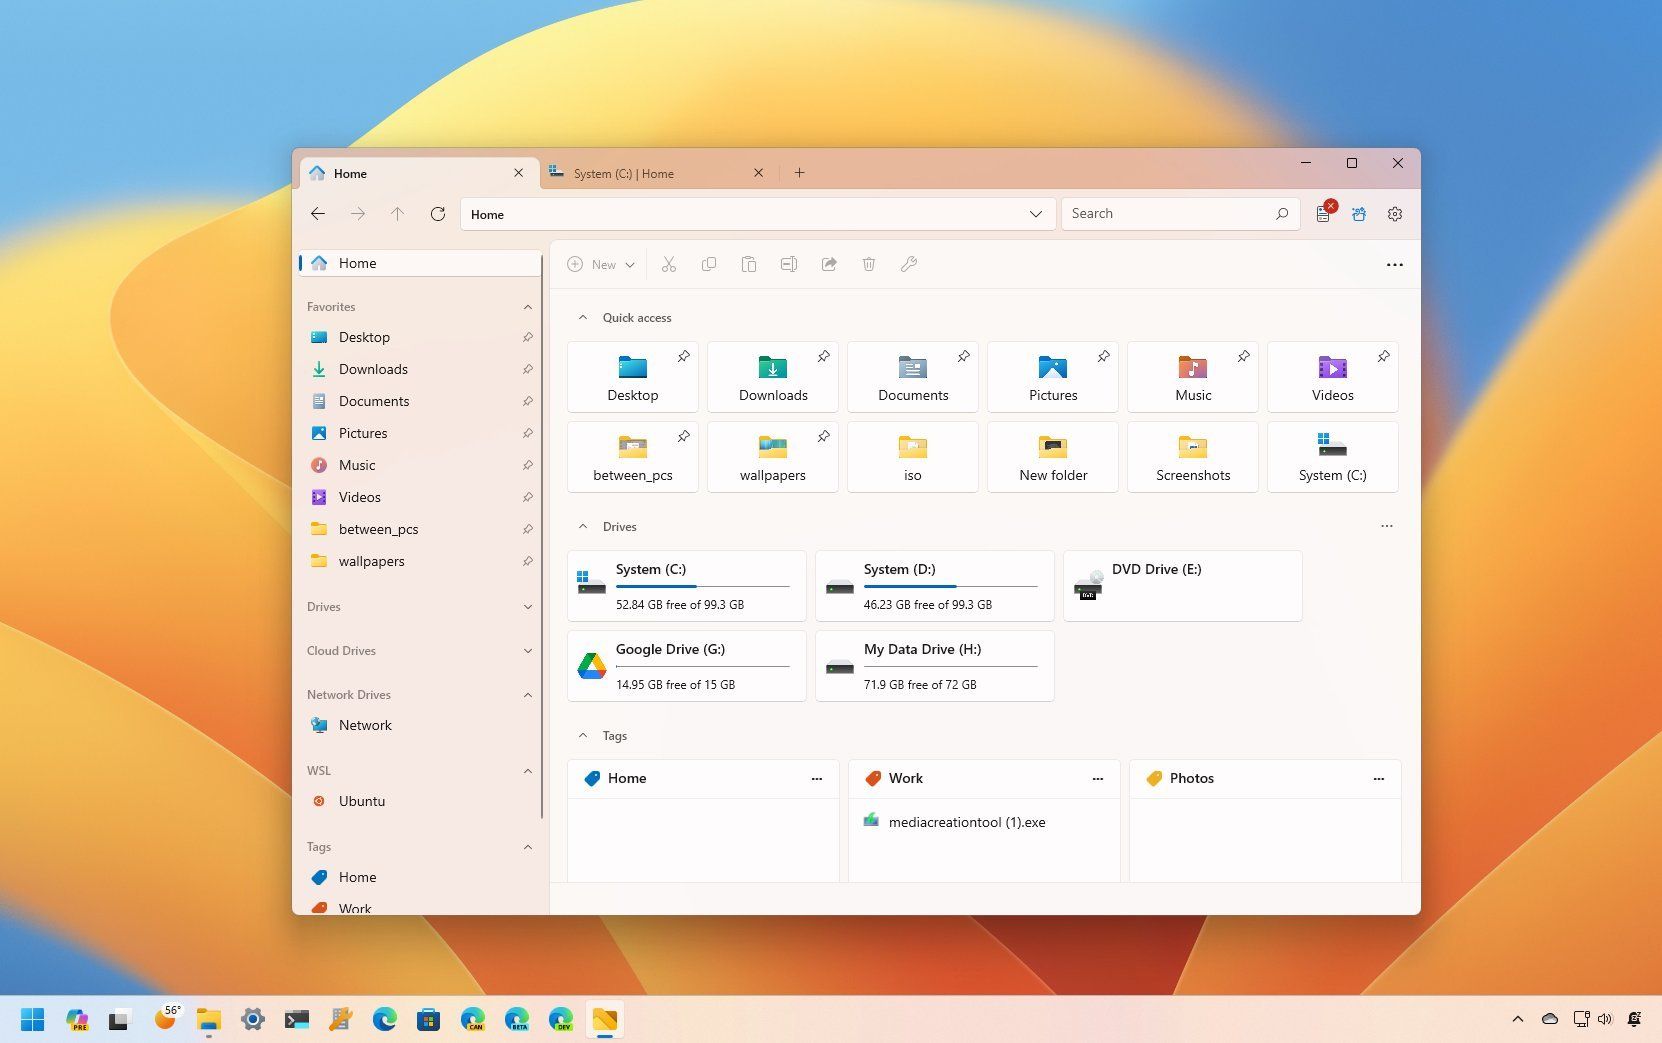The height and width of the screenshot is (1043, 1662).
Task: Check ongoing tasks via the badge icon
Action: [1323, 213]
